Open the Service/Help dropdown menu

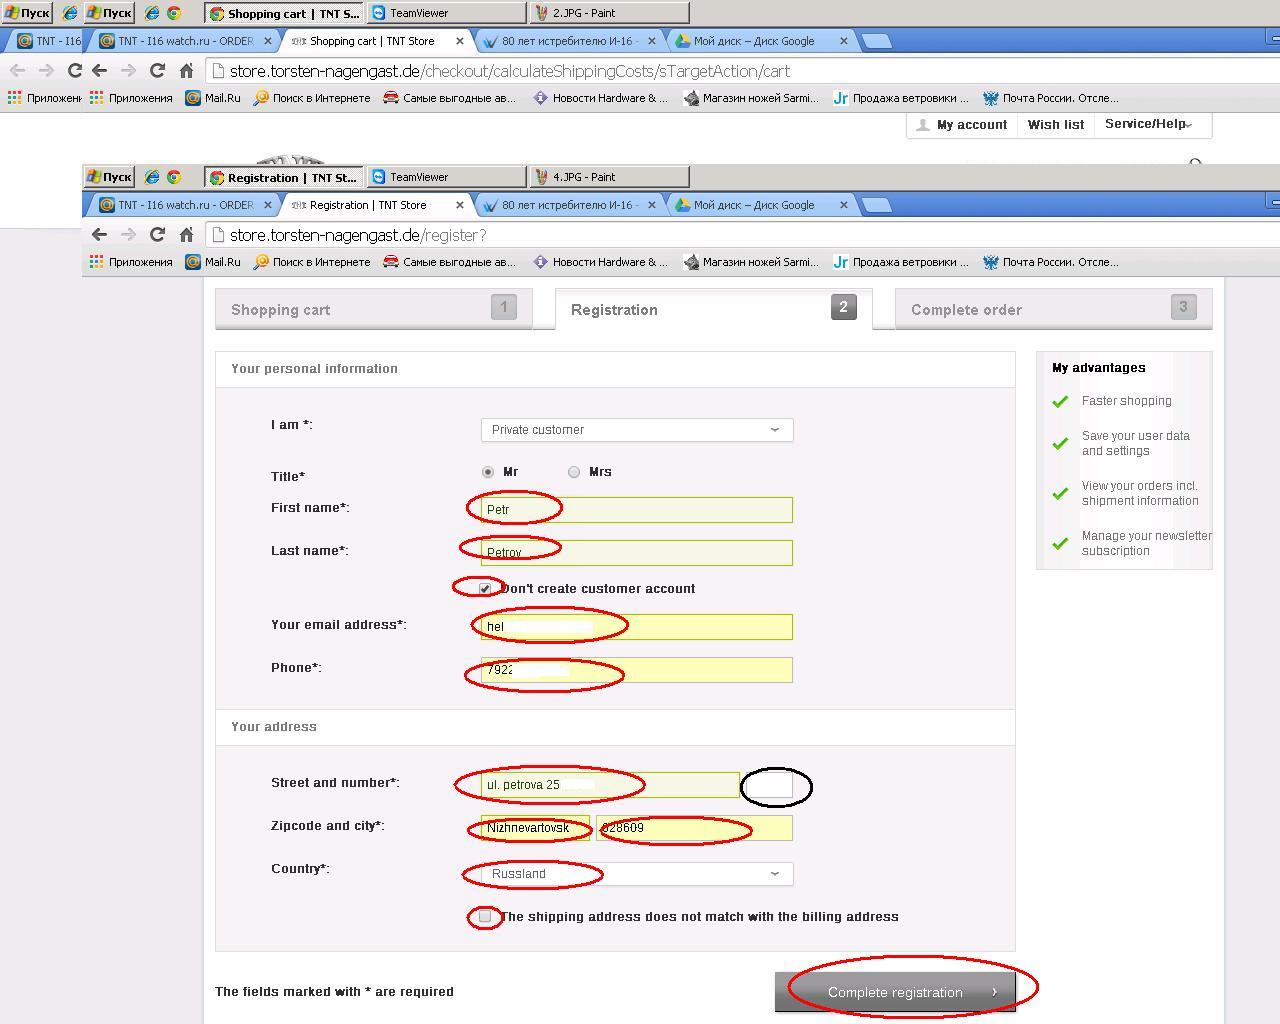1150,124
